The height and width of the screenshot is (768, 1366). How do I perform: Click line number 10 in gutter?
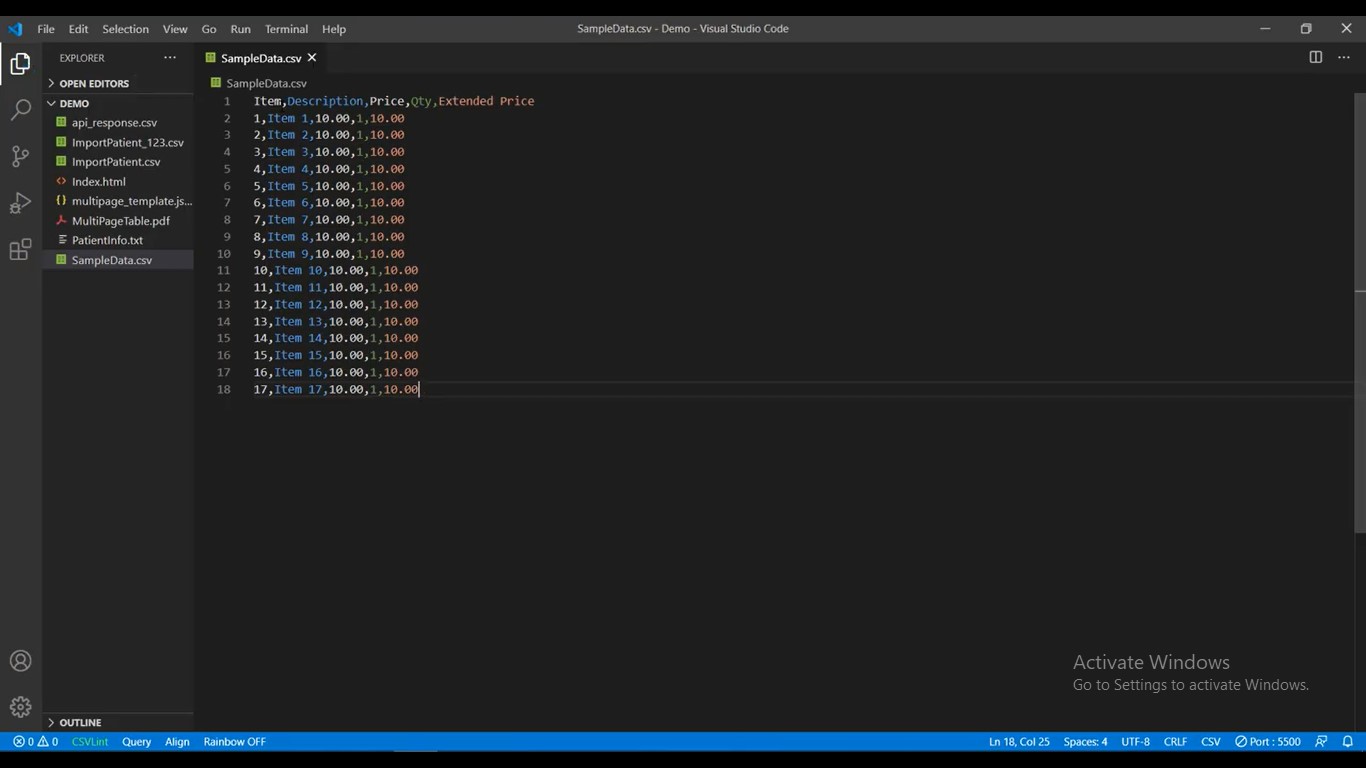(224, 254)
